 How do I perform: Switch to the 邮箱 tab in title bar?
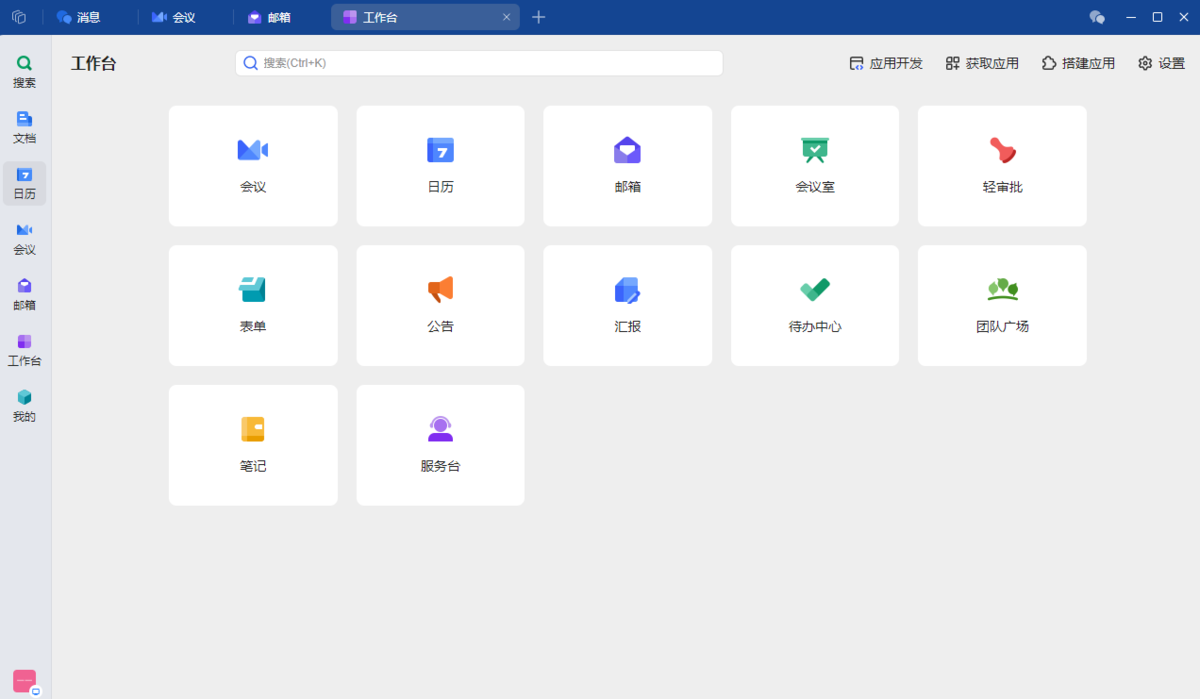(270, 17)
